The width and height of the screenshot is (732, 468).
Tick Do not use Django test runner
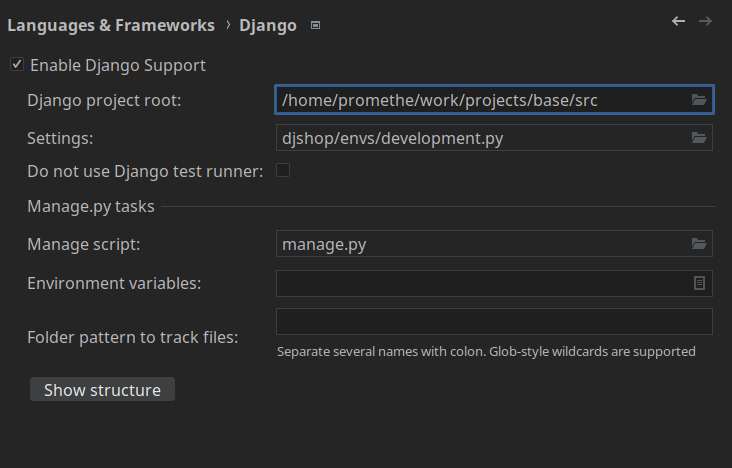[283, 170]
